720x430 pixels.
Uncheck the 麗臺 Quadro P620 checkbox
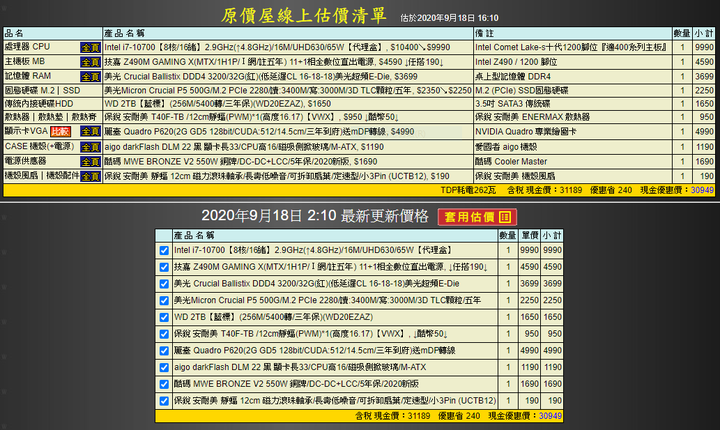(x=164, y=351)
